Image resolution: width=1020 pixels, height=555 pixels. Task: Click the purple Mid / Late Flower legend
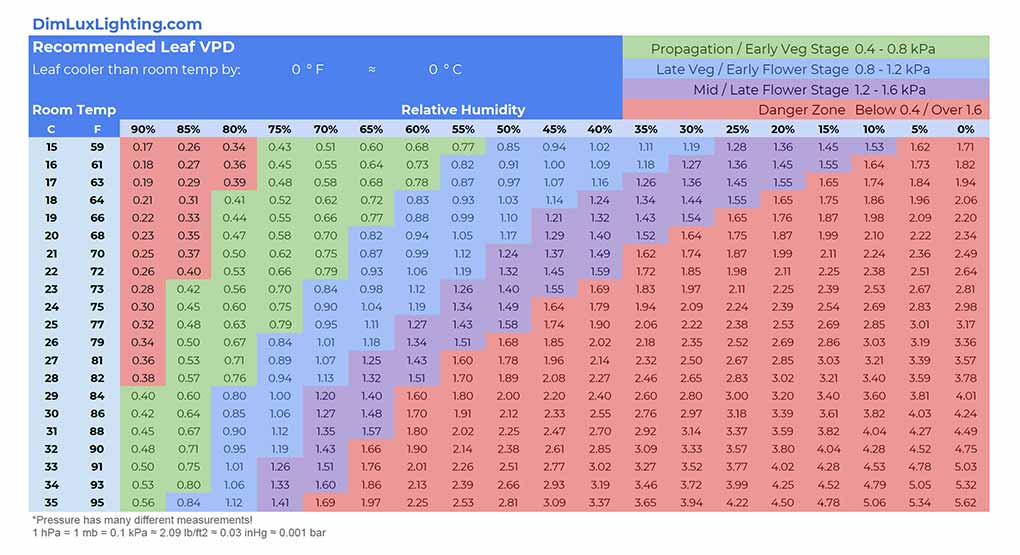805,90
